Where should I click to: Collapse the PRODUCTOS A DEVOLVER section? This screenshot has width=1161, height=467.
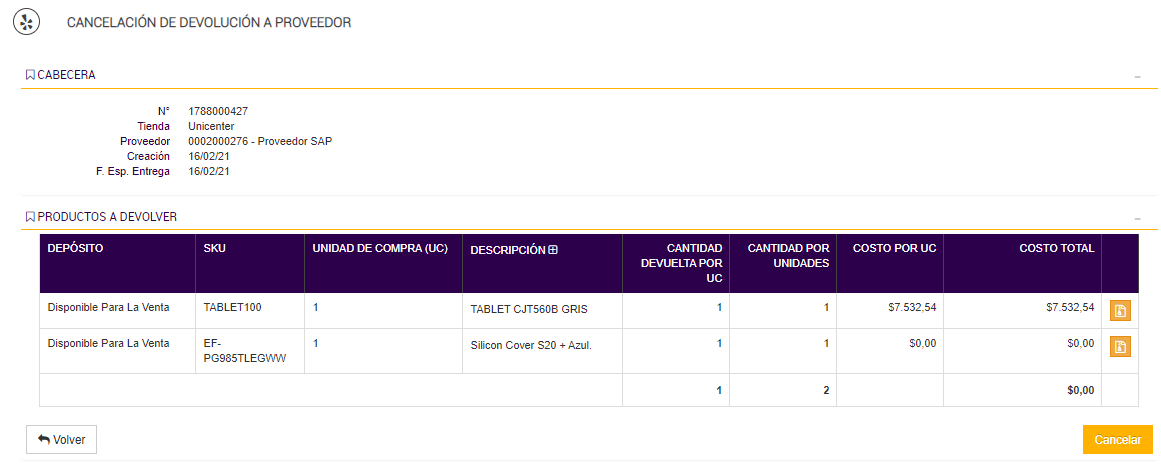(1137, 218)
